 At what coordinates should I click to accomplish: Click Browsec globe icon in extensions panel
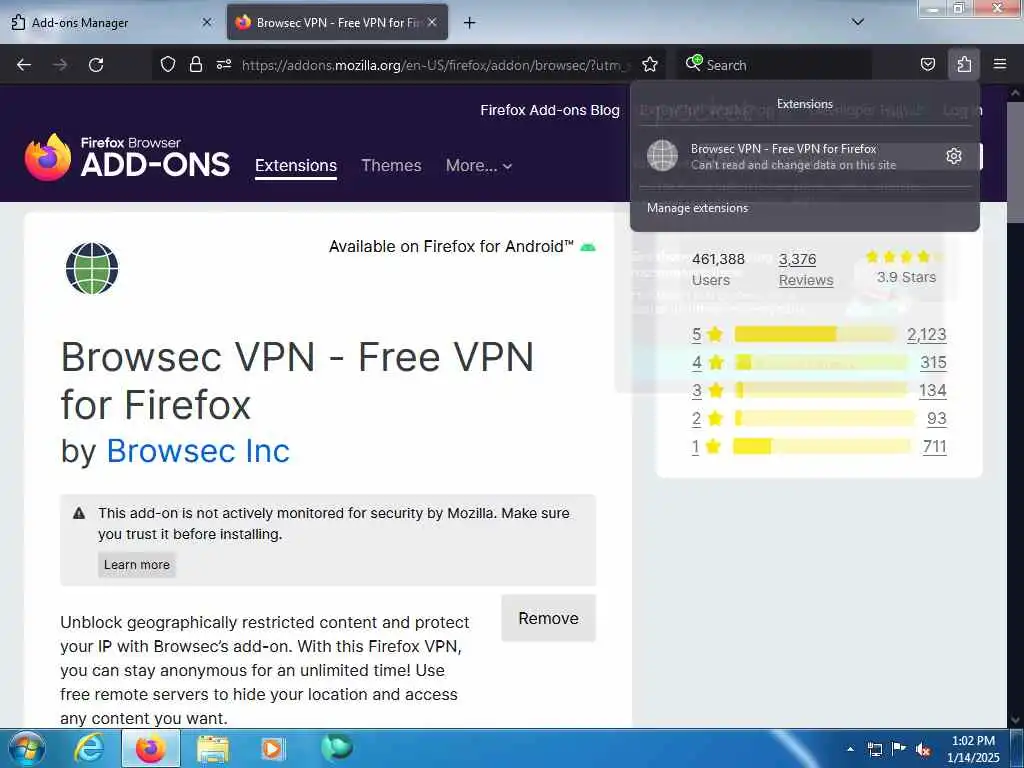(x=662, y=155)
